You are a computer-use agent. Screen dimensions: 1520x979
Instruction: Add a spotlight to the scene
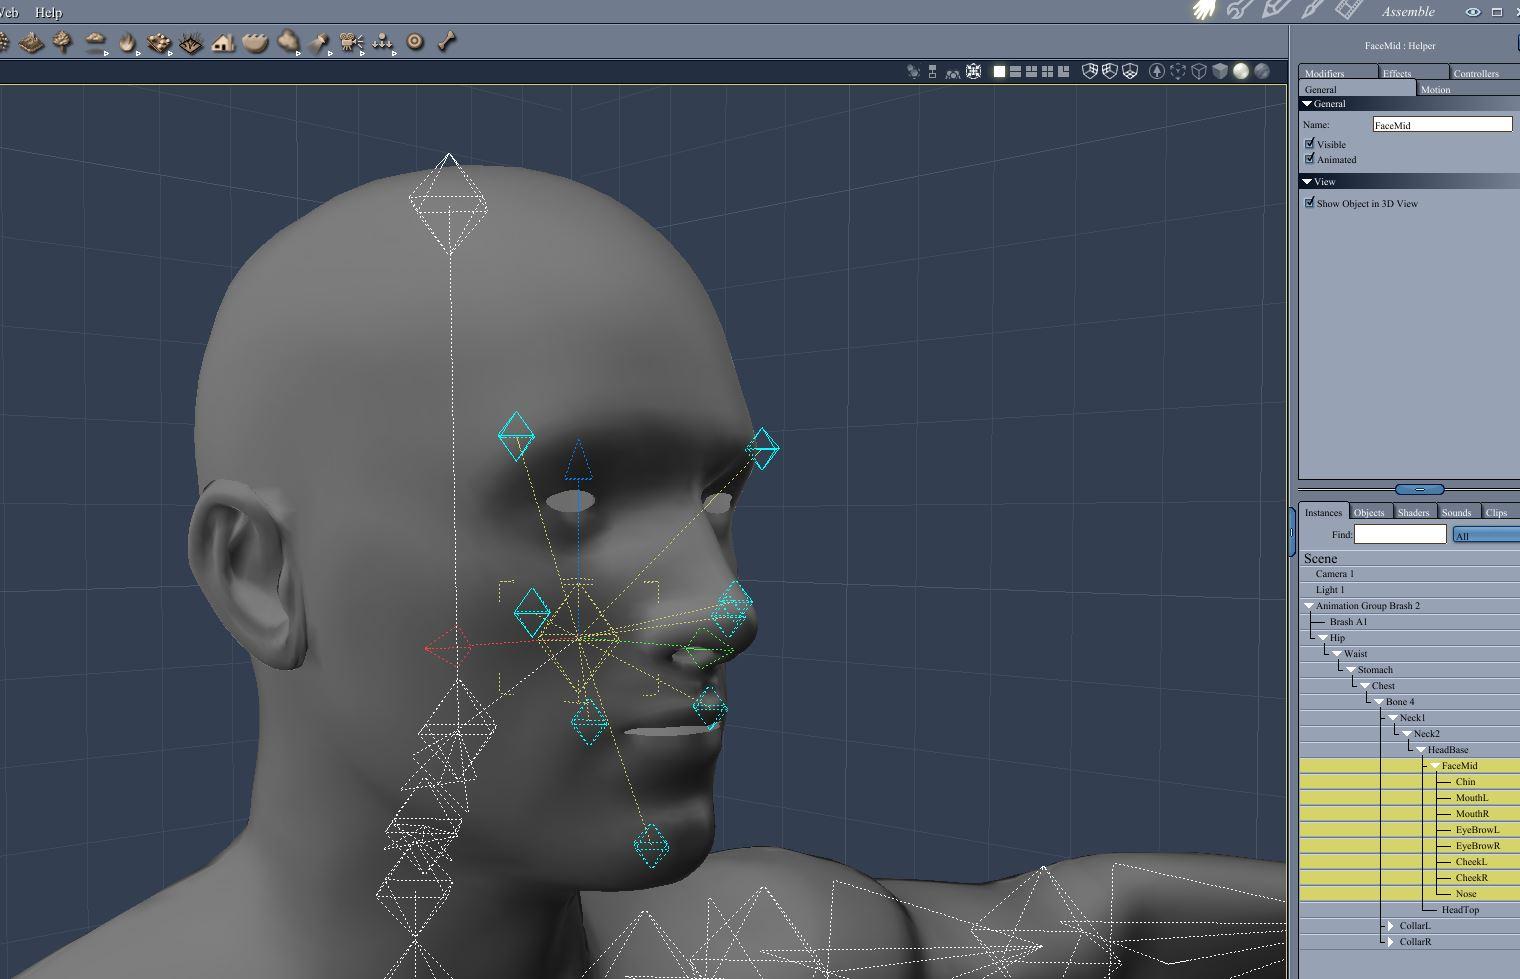320,42
